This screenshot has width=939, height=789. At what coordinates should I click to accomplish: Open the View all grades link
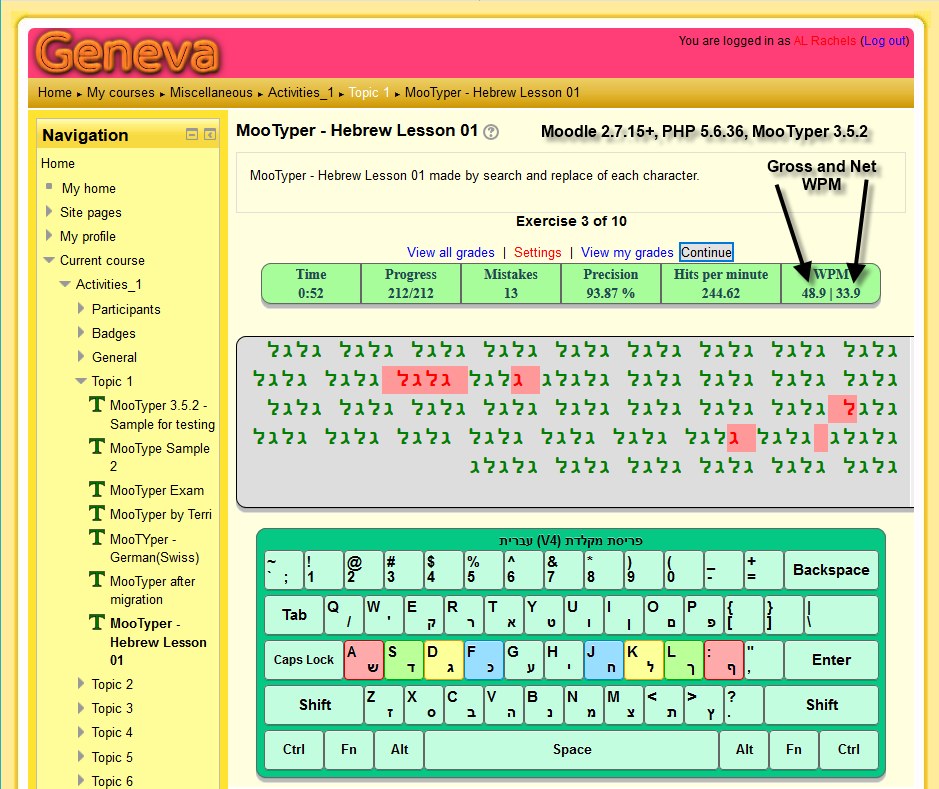[451, 252]
